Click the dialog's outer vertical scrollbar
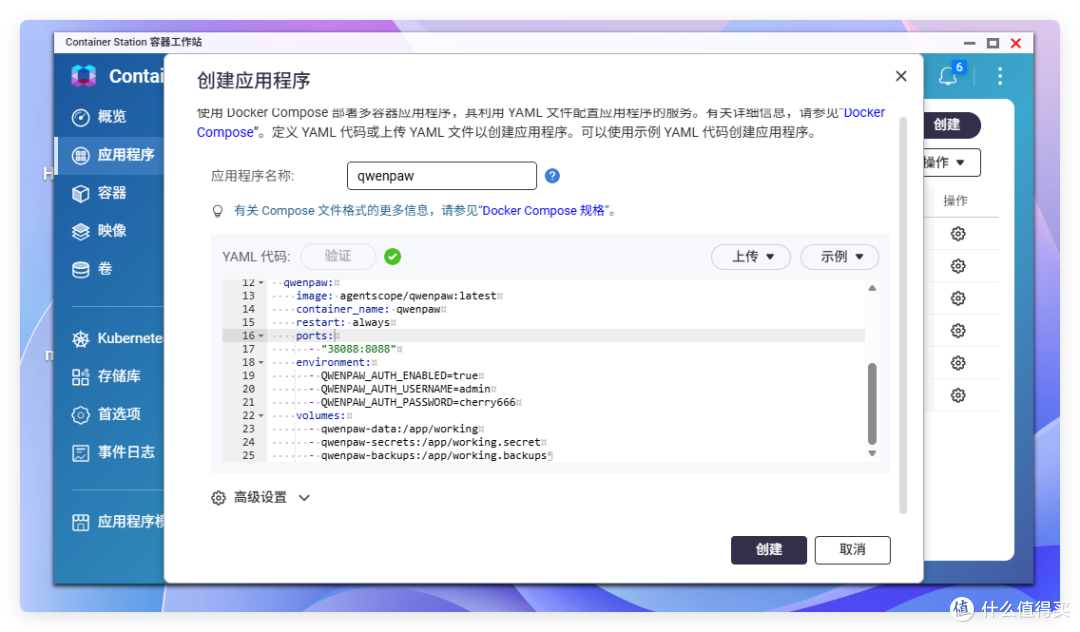 [x=902, y=315]
